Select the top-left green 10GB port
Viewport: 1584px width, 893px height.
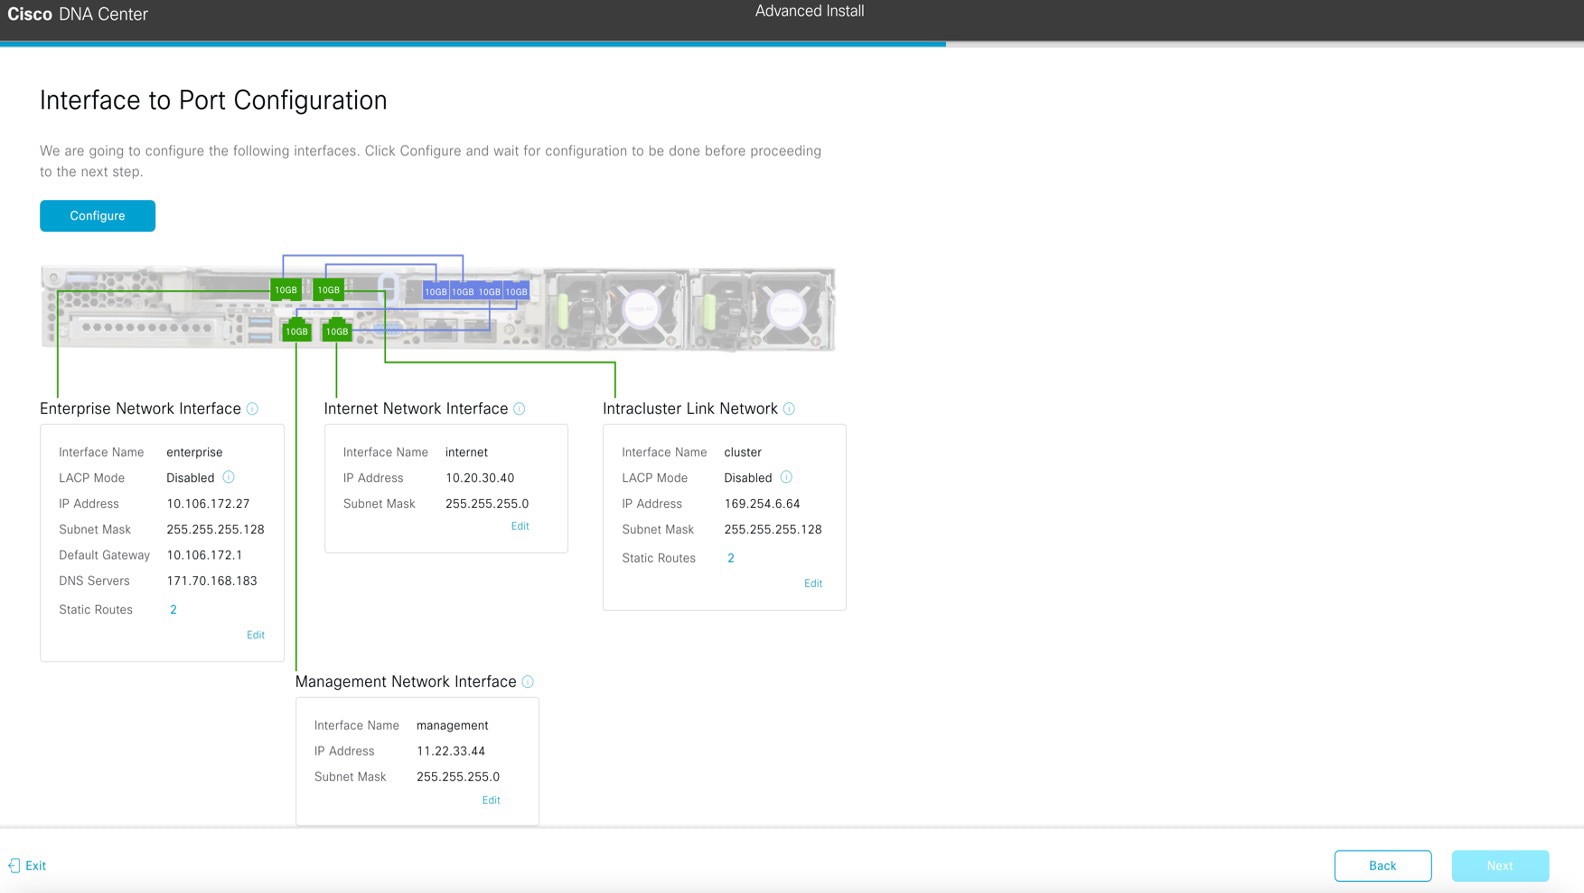[286, 290]
